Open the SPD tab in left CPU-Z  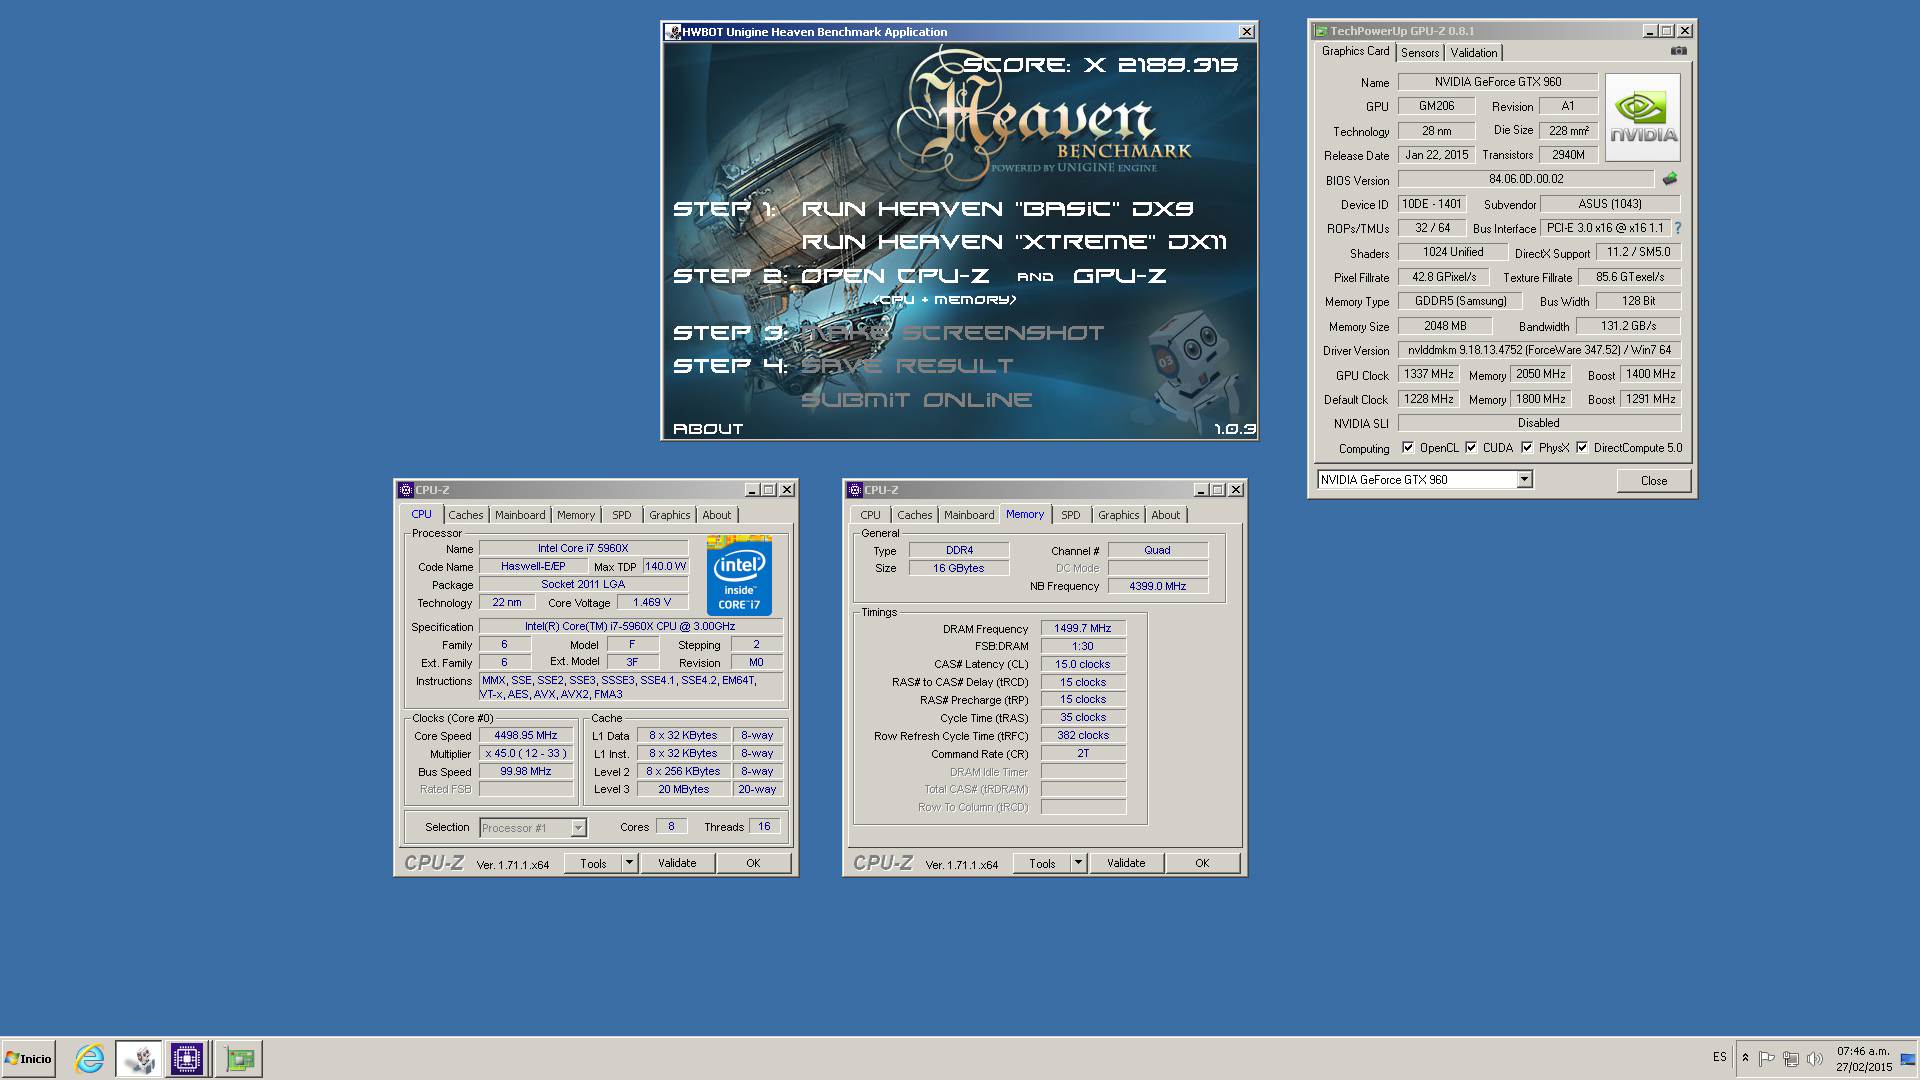point(622,515)
